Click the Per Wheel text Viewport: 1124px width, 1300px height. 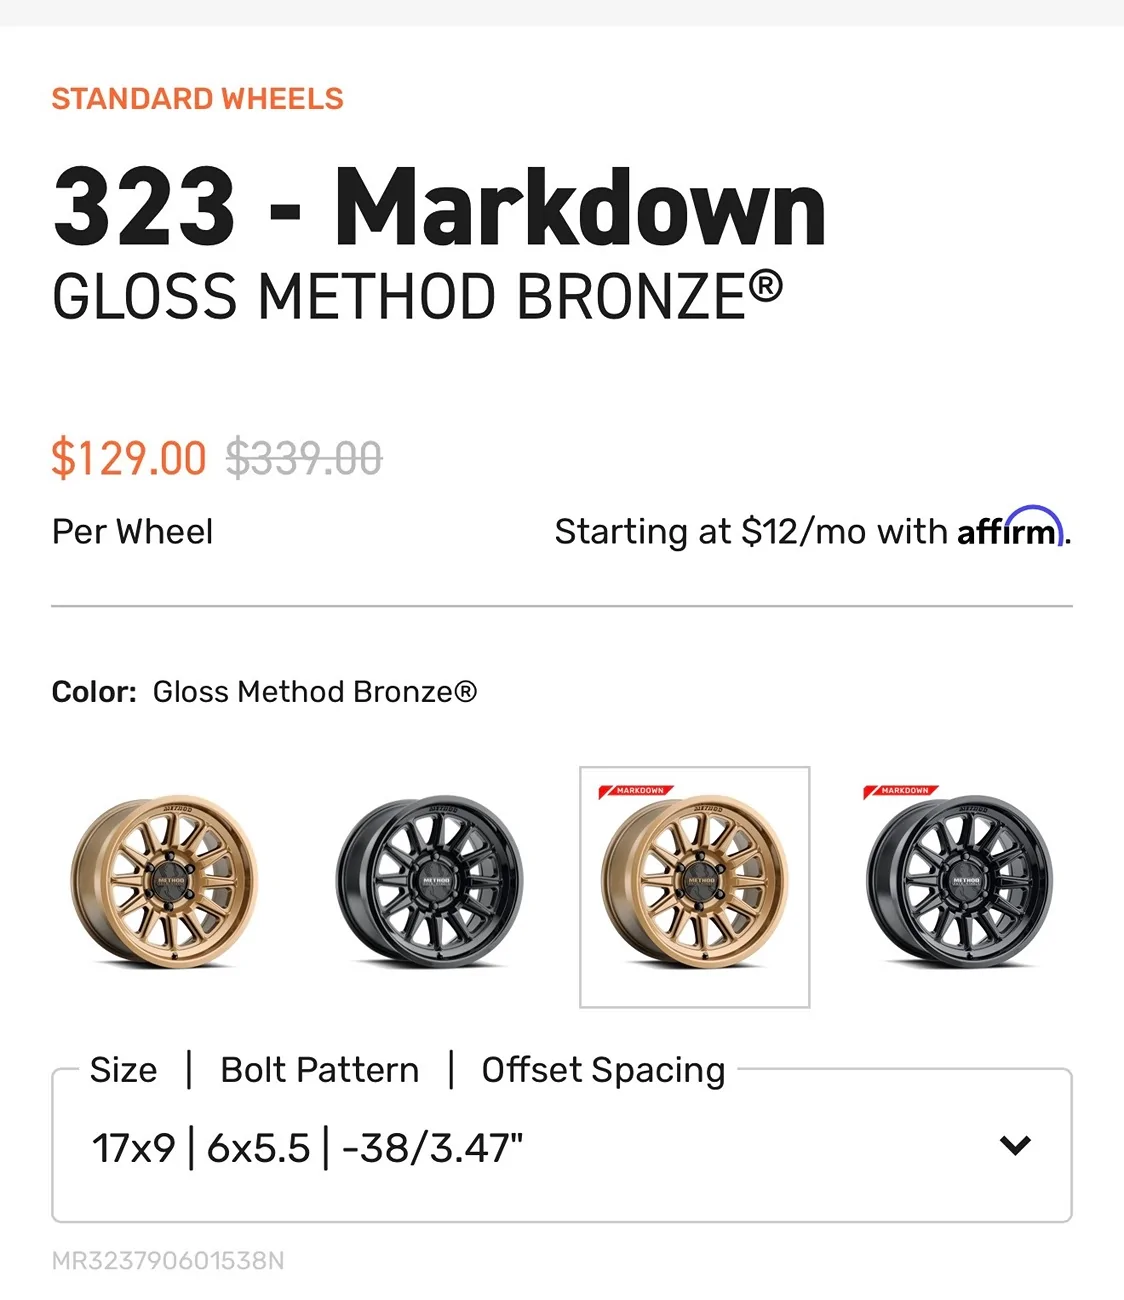tap(132, 532)
